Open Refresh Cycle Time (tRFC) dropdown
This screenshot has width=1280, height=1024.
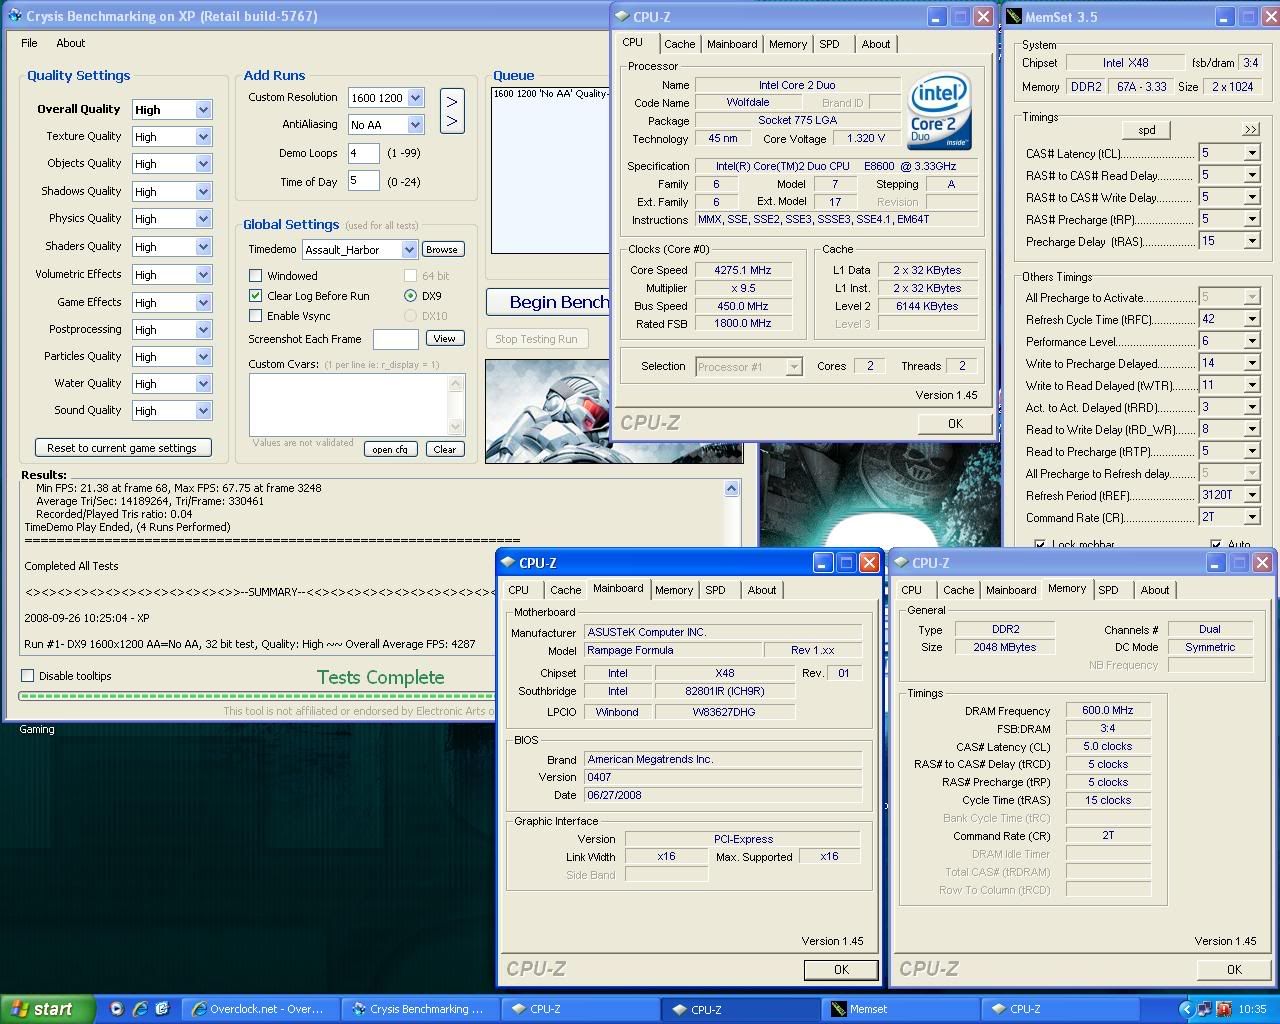point(1251,319)
